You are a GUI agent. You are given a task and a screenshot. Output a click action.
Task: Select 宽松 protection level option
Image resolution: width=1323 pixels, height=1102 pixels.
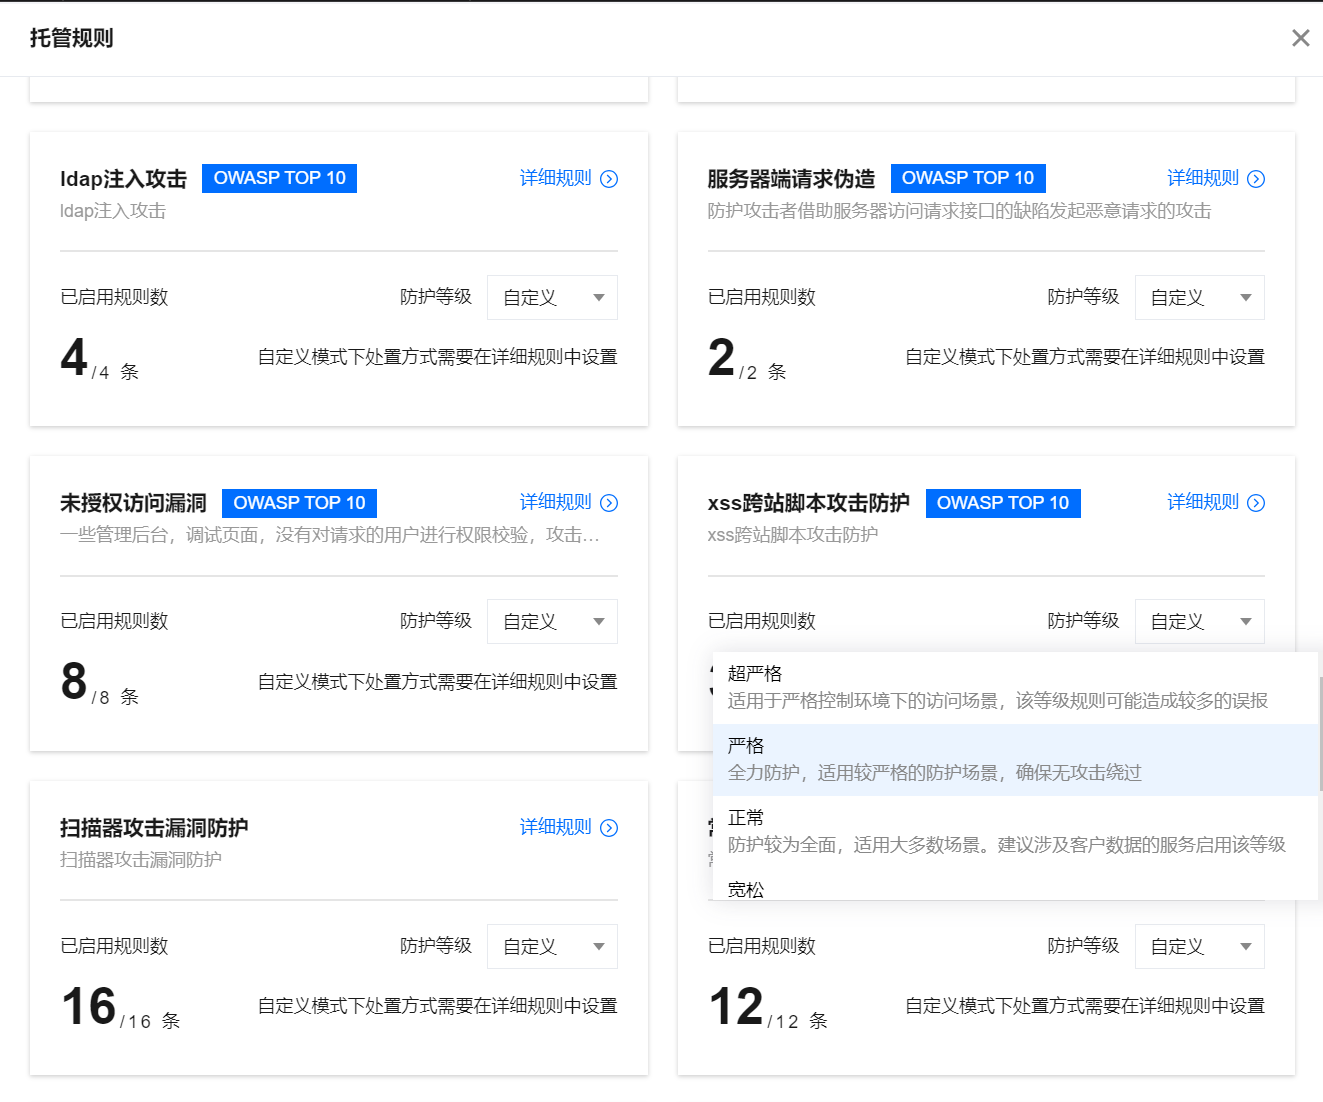[x=1015, y=885]
